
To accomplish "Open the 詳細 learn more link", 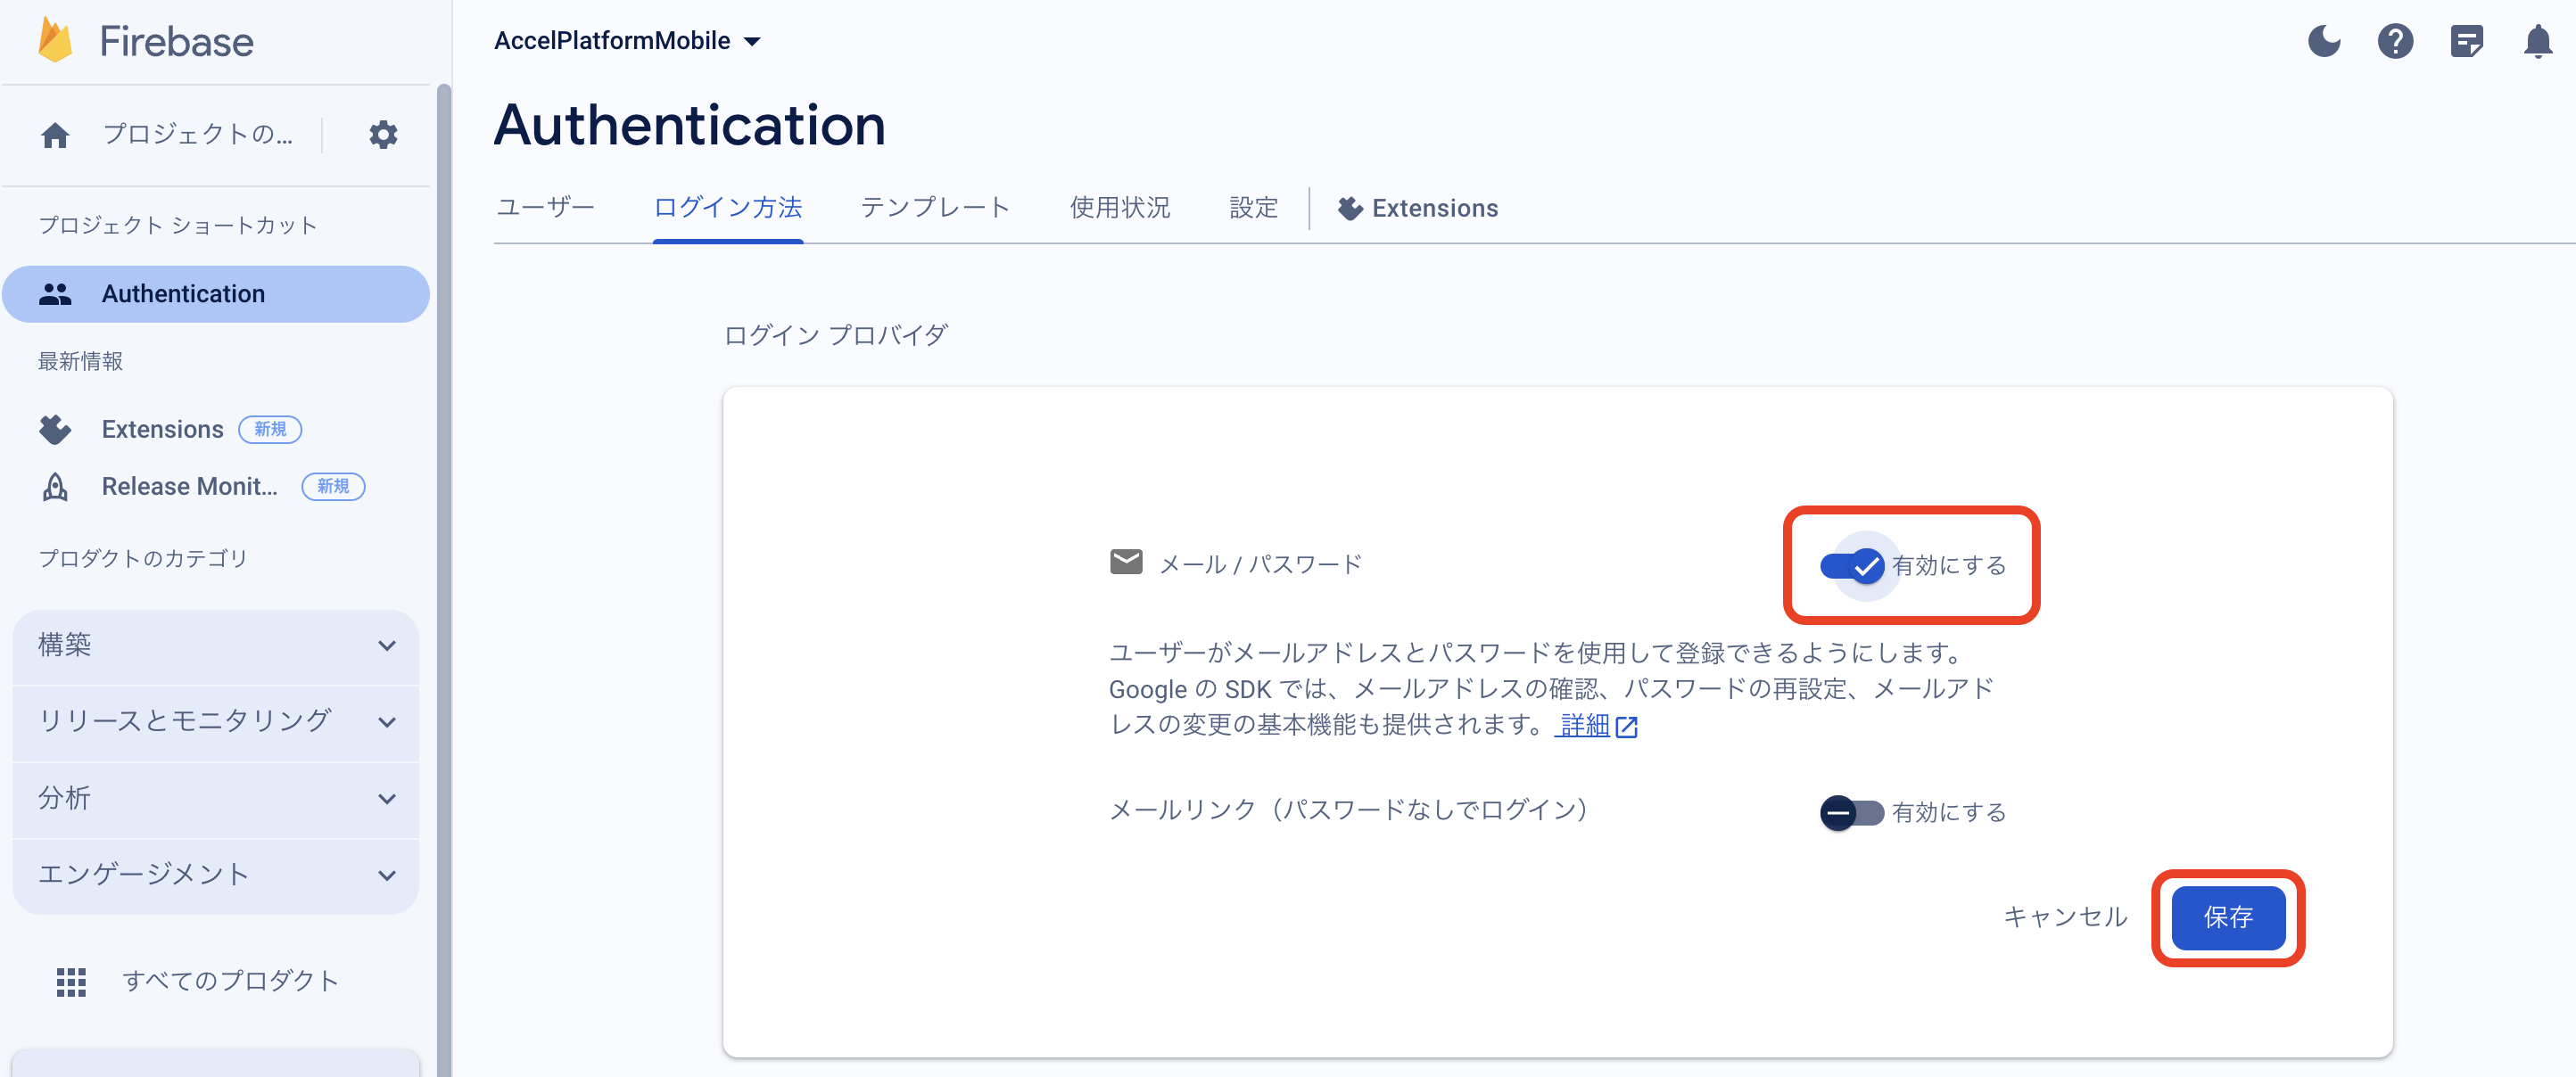I will tap(1585, 725).
